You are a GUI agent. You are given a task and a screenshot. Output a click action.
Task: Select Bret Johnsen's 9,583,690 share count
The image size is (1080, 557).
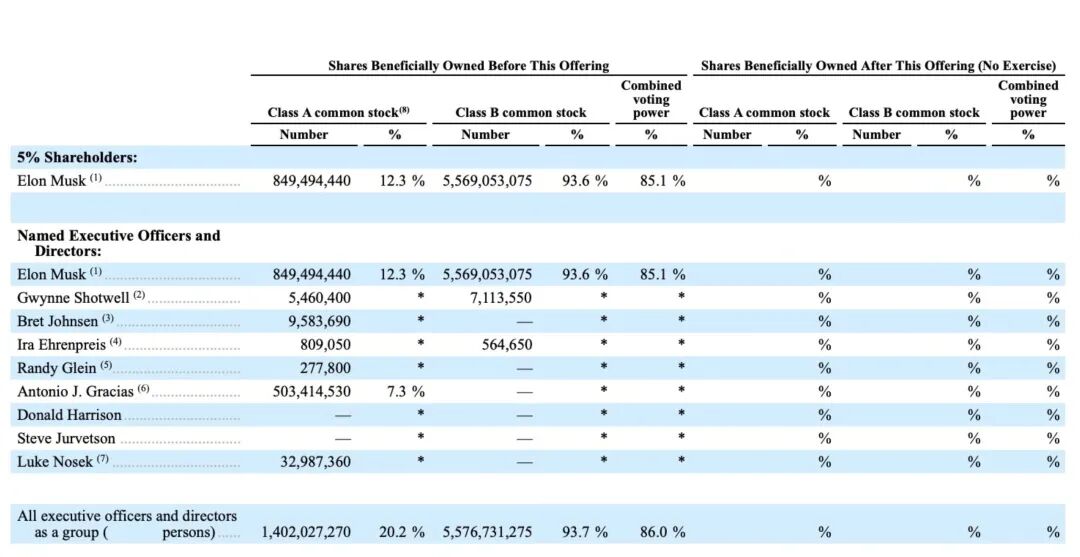click(x=319, y=322)
